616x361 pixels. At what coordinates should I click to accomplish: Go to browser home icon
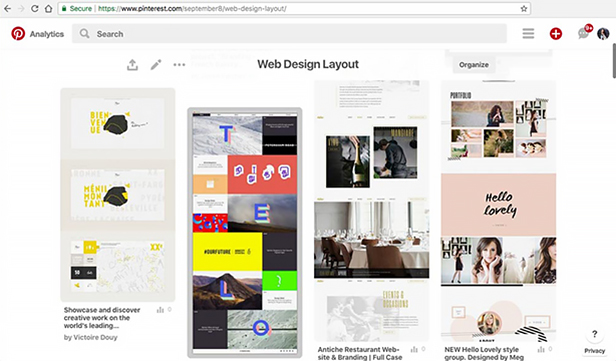(48, 8)
